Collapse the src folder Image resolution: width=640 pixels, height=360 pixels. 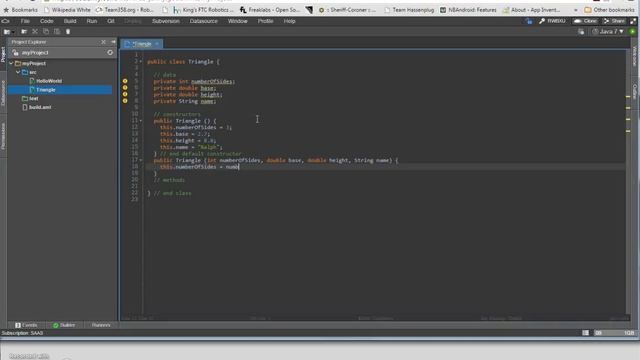[18, 72]
